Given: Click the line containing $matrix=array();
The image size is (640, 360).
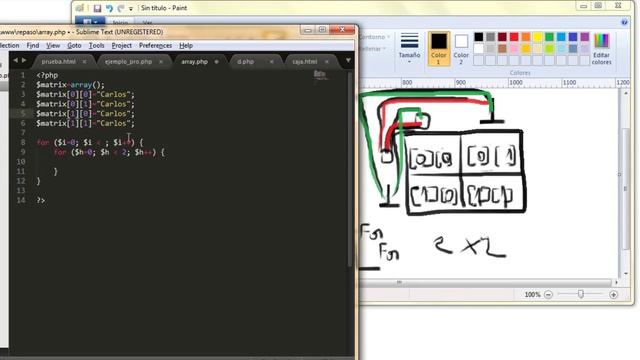Looking at the screenshot, I should point(70,85).
